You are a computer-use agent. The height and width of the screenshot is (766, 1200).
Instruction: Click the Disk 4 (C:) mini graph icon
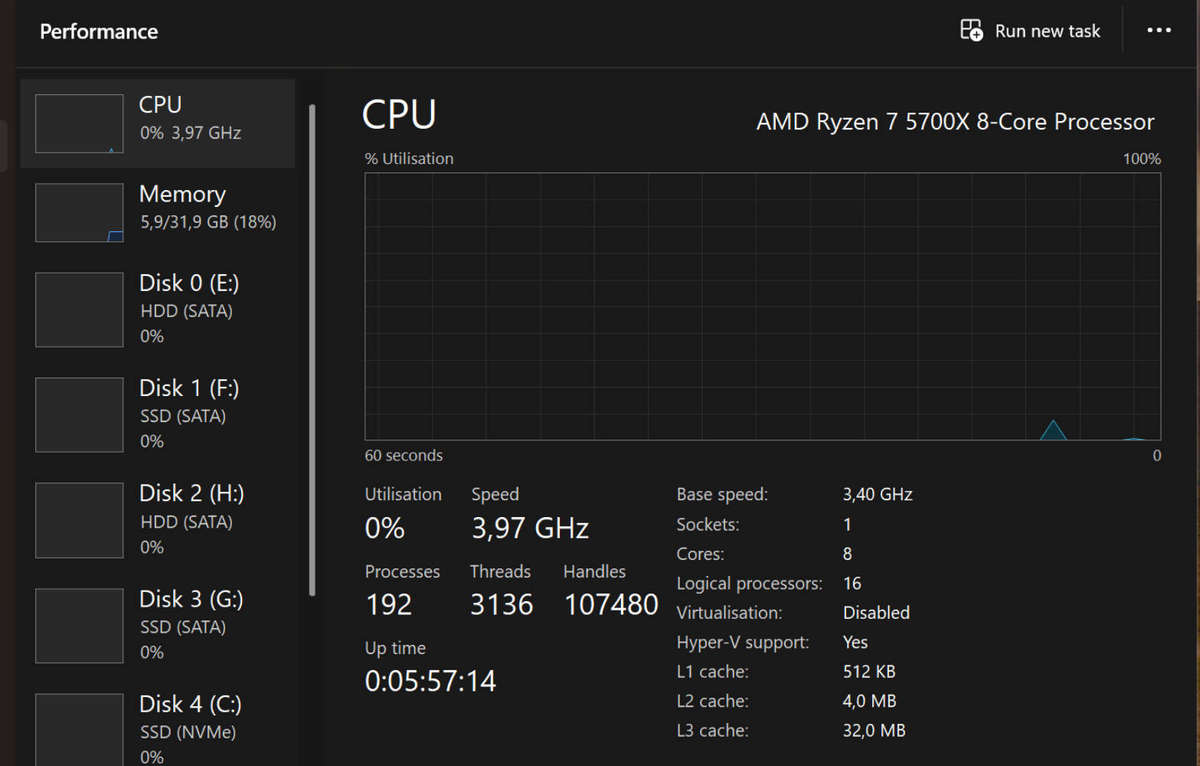click(x=79, y=729)
